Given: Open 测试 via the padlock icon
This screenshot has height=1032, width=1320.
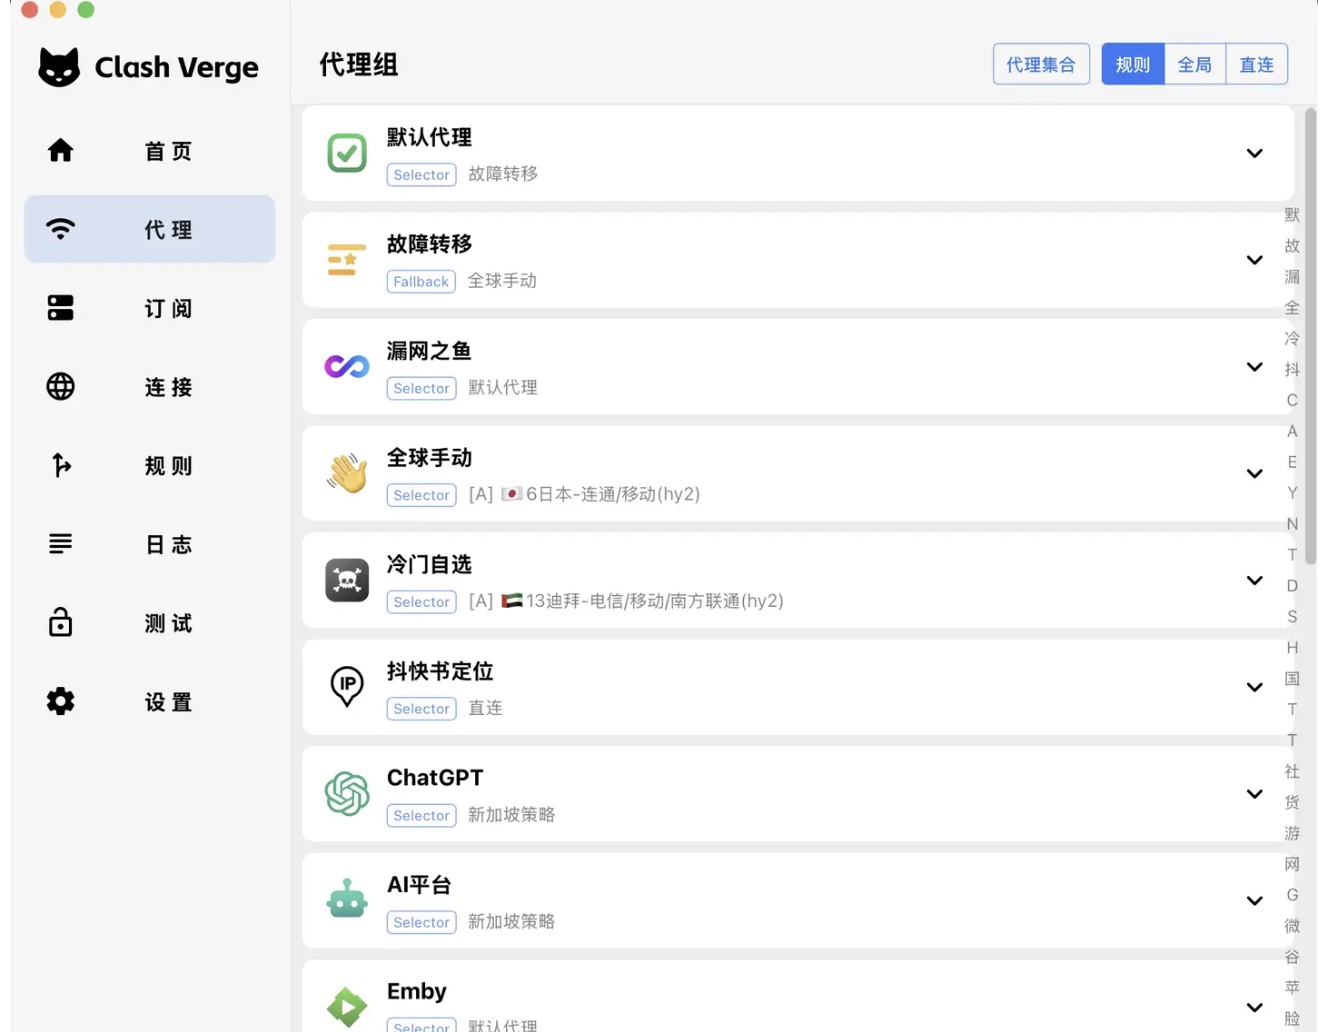Looking at the screenshot, I should (61, 622).
